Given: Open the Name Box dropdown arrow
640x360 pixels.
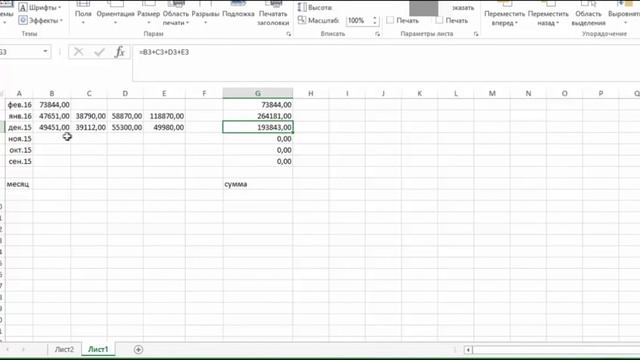Looking at the screenshot, I should pos(45,52).
